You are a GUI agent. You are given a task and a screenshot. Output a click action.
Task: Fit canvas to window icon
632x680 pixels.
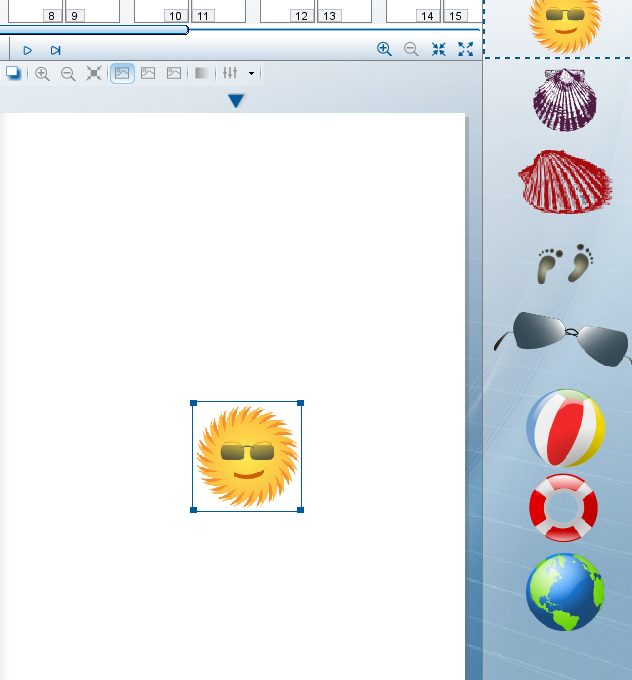(94, 73)
